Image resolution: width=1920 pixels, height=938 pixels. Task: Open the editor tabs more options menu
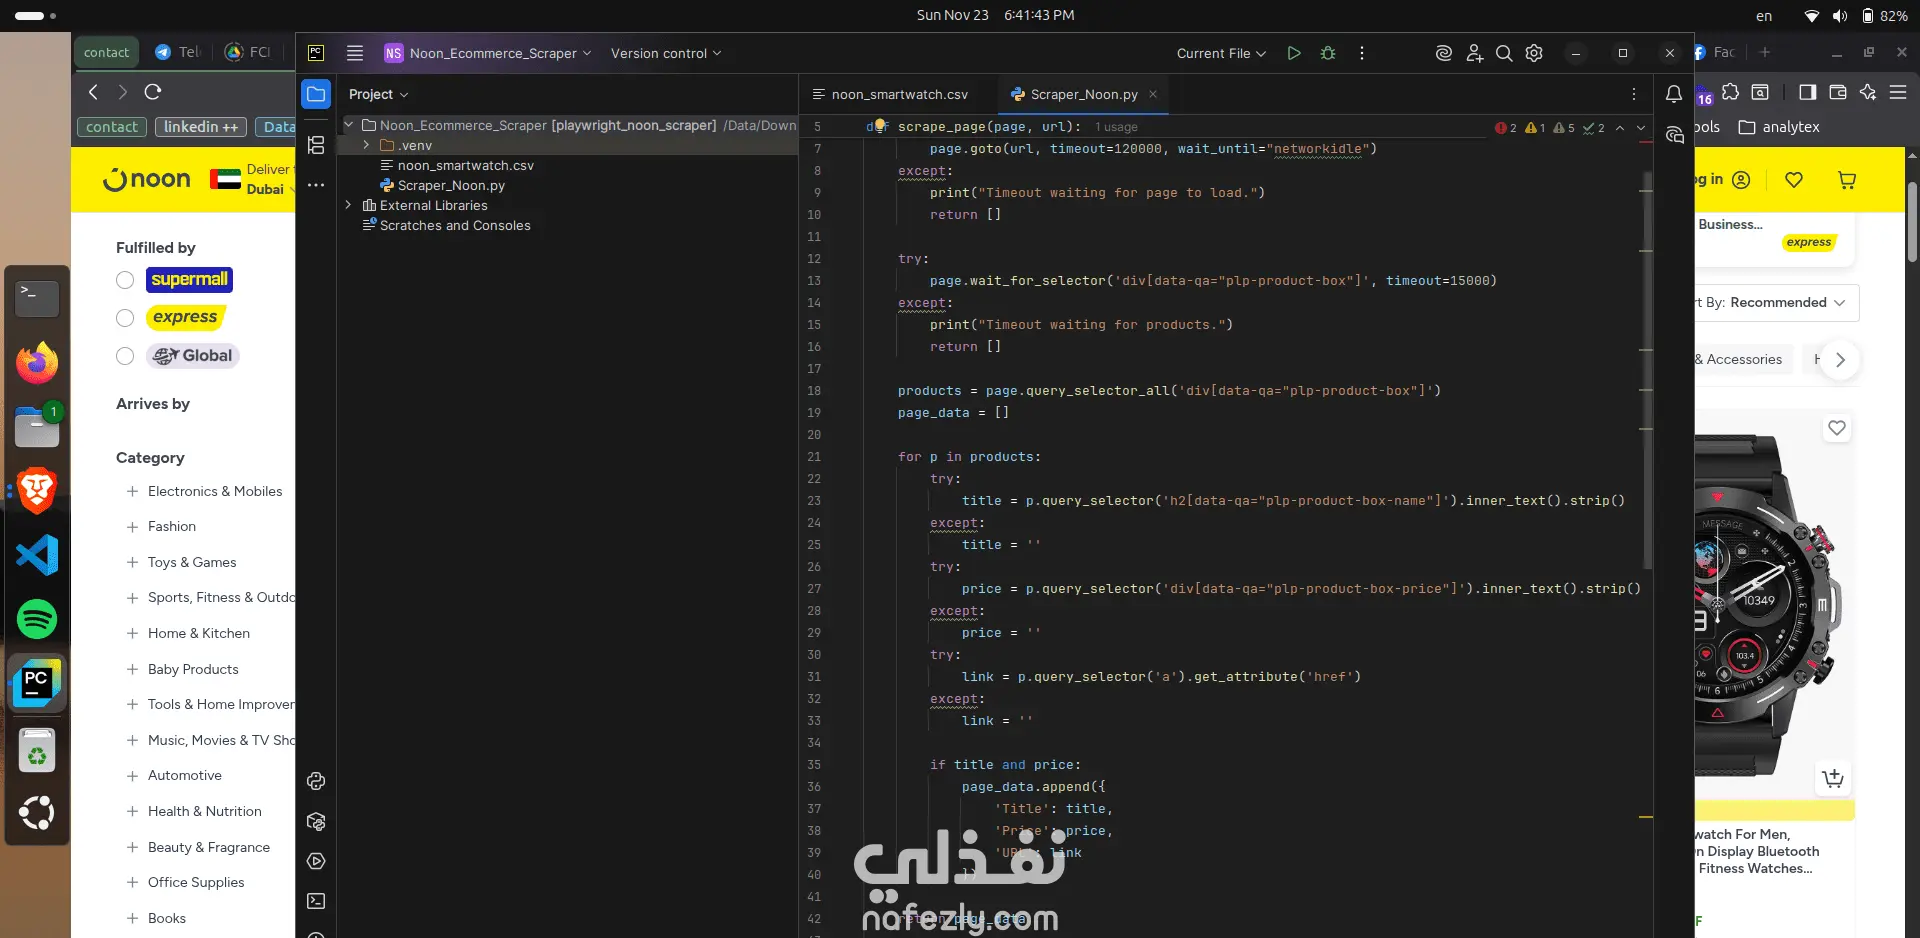coord(1634,94)
